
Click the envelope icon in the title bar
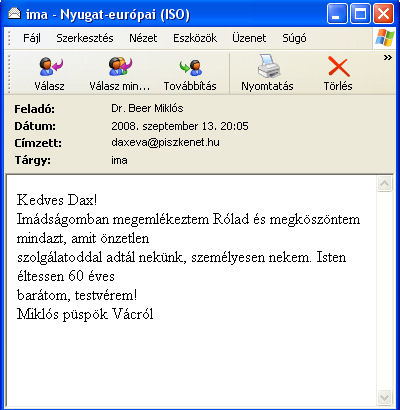[15, 14]
